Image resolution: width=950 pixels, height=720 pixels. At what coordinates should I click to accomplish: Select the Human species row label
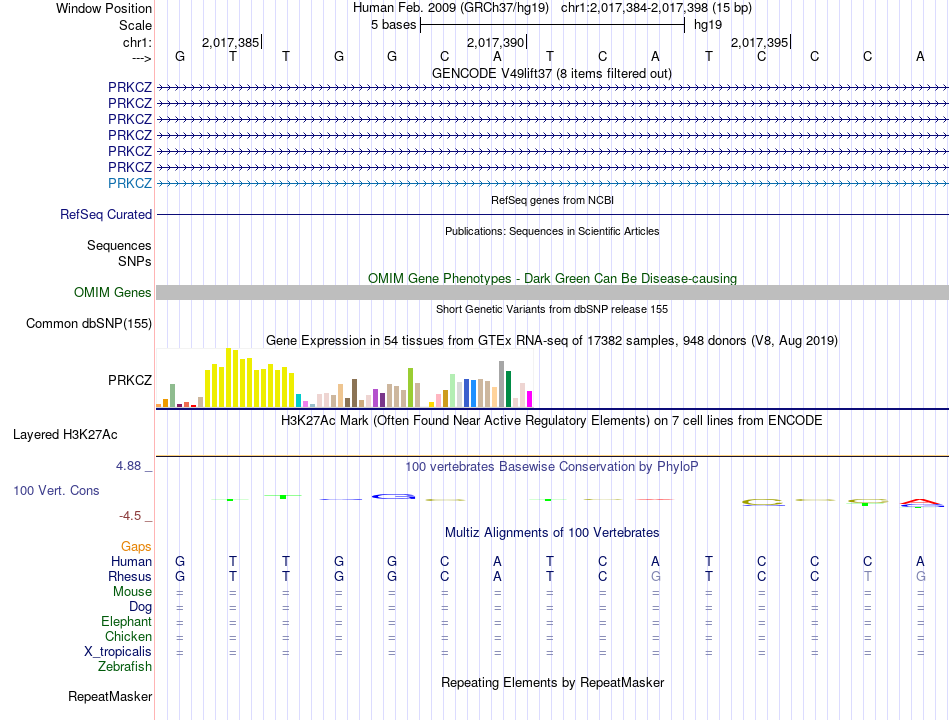(x=131, y=562)
